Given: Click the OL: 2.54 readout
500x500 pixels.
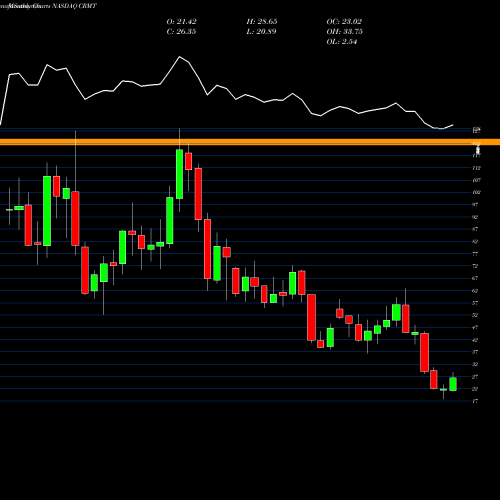Looking at the screenshot, I should pos(342,42).
